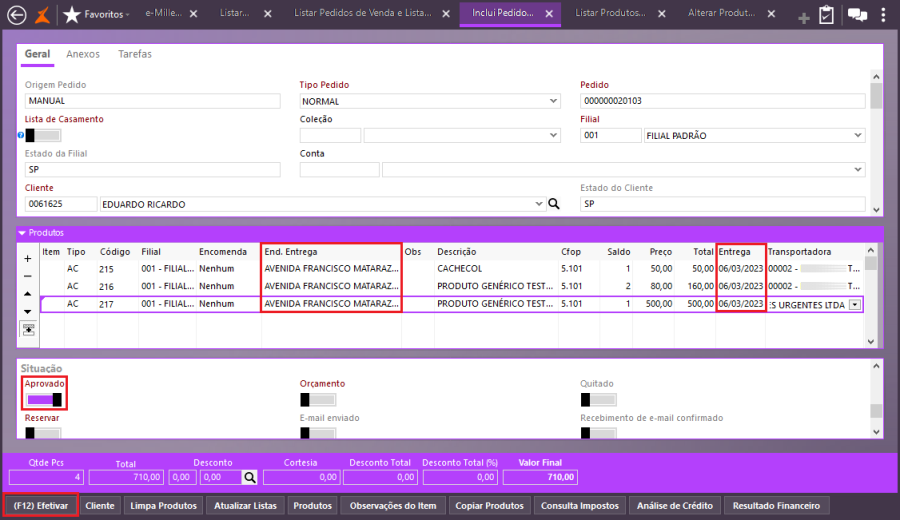The width and height of the screenshot is (900, 520).
Task: Close the Listar Pedidos de Venda tab
Action: pos(446,14)
